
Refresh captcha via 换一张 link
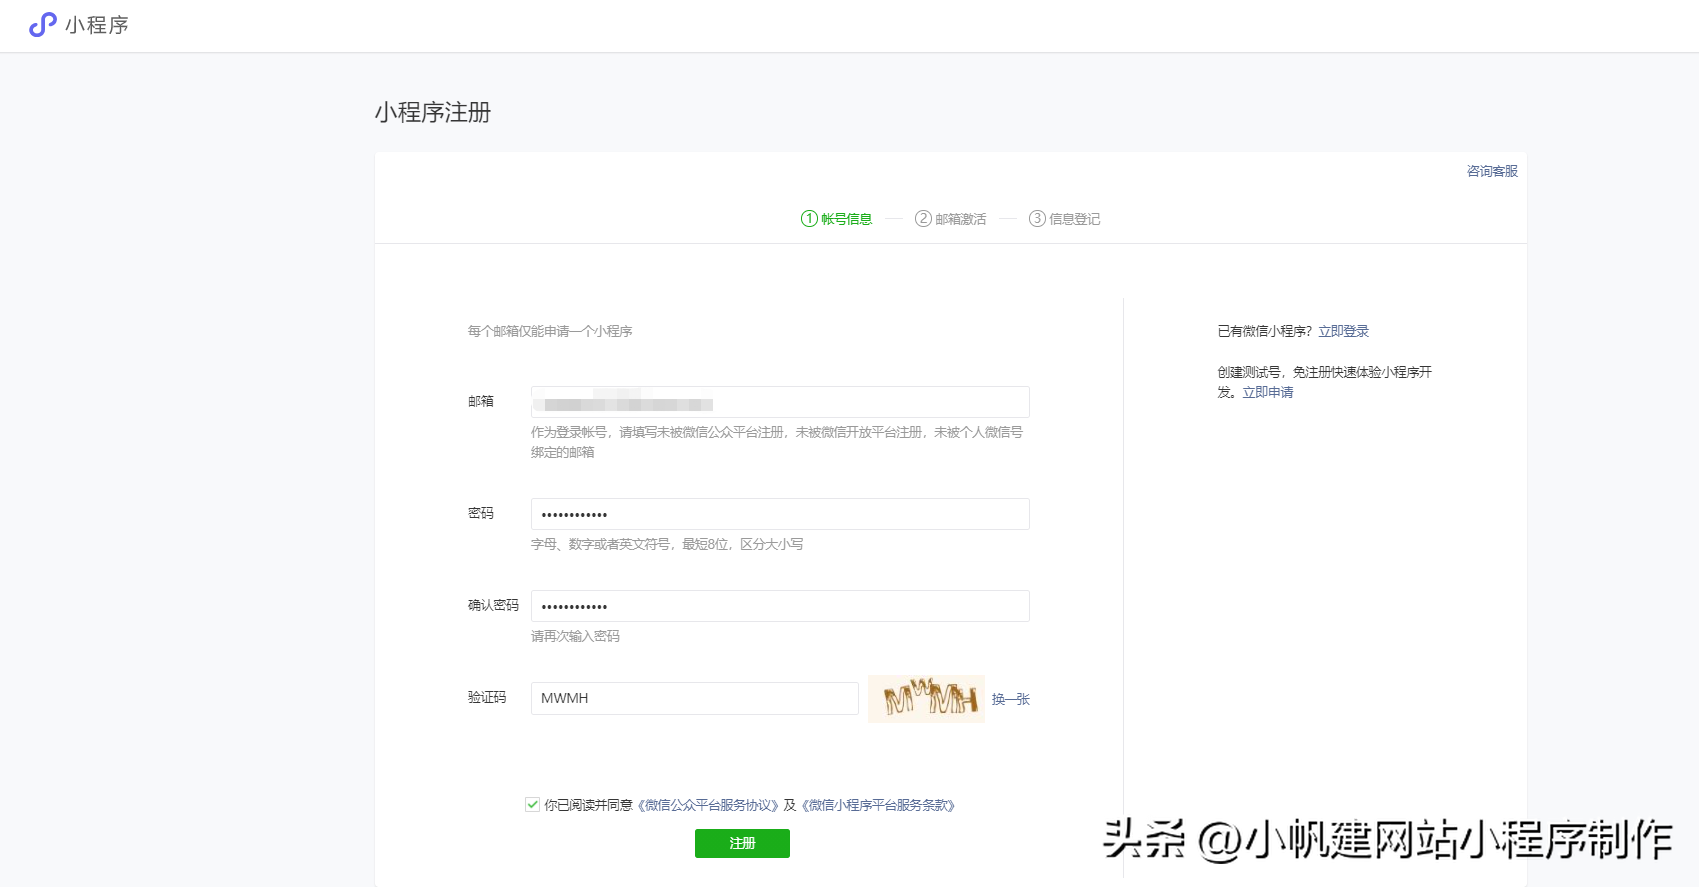(1010, 699)
